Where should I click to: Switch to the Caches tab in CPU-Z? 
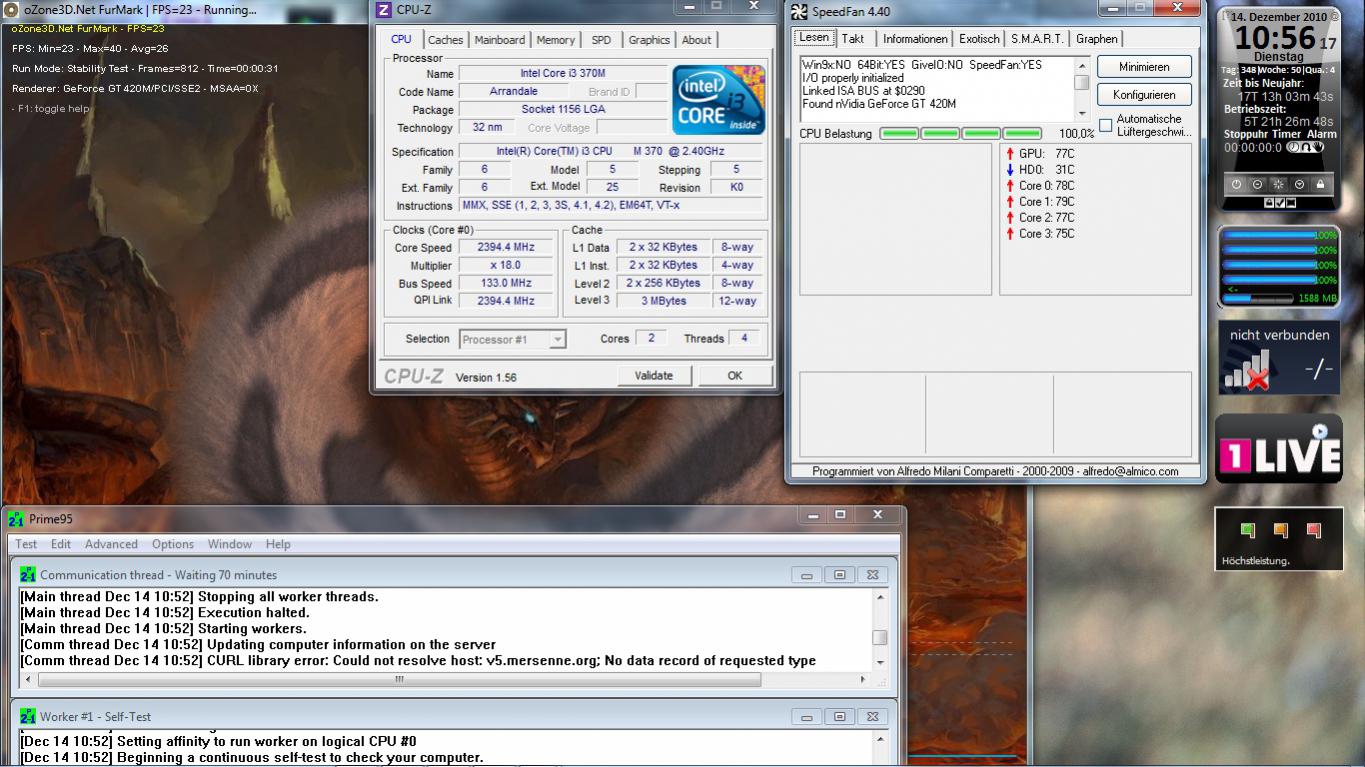(x=445, y=40)
